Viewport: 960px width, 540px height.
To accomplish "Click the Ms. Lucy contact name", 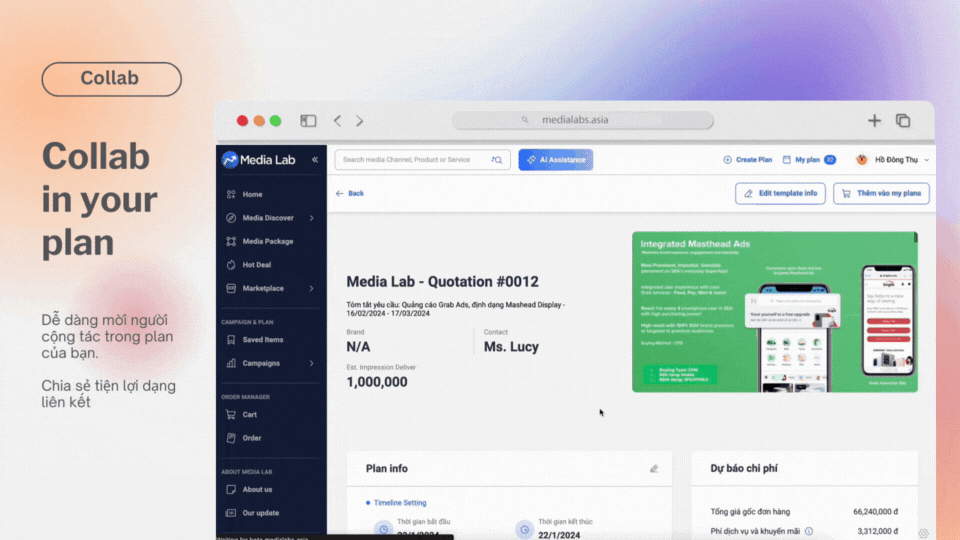I will pos(511,347).
